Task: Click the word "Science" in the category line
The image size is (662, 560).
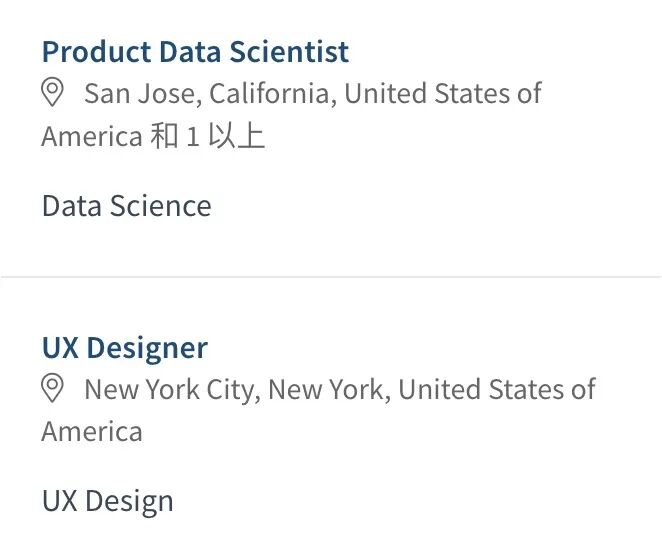Action: tap(161, 206)
